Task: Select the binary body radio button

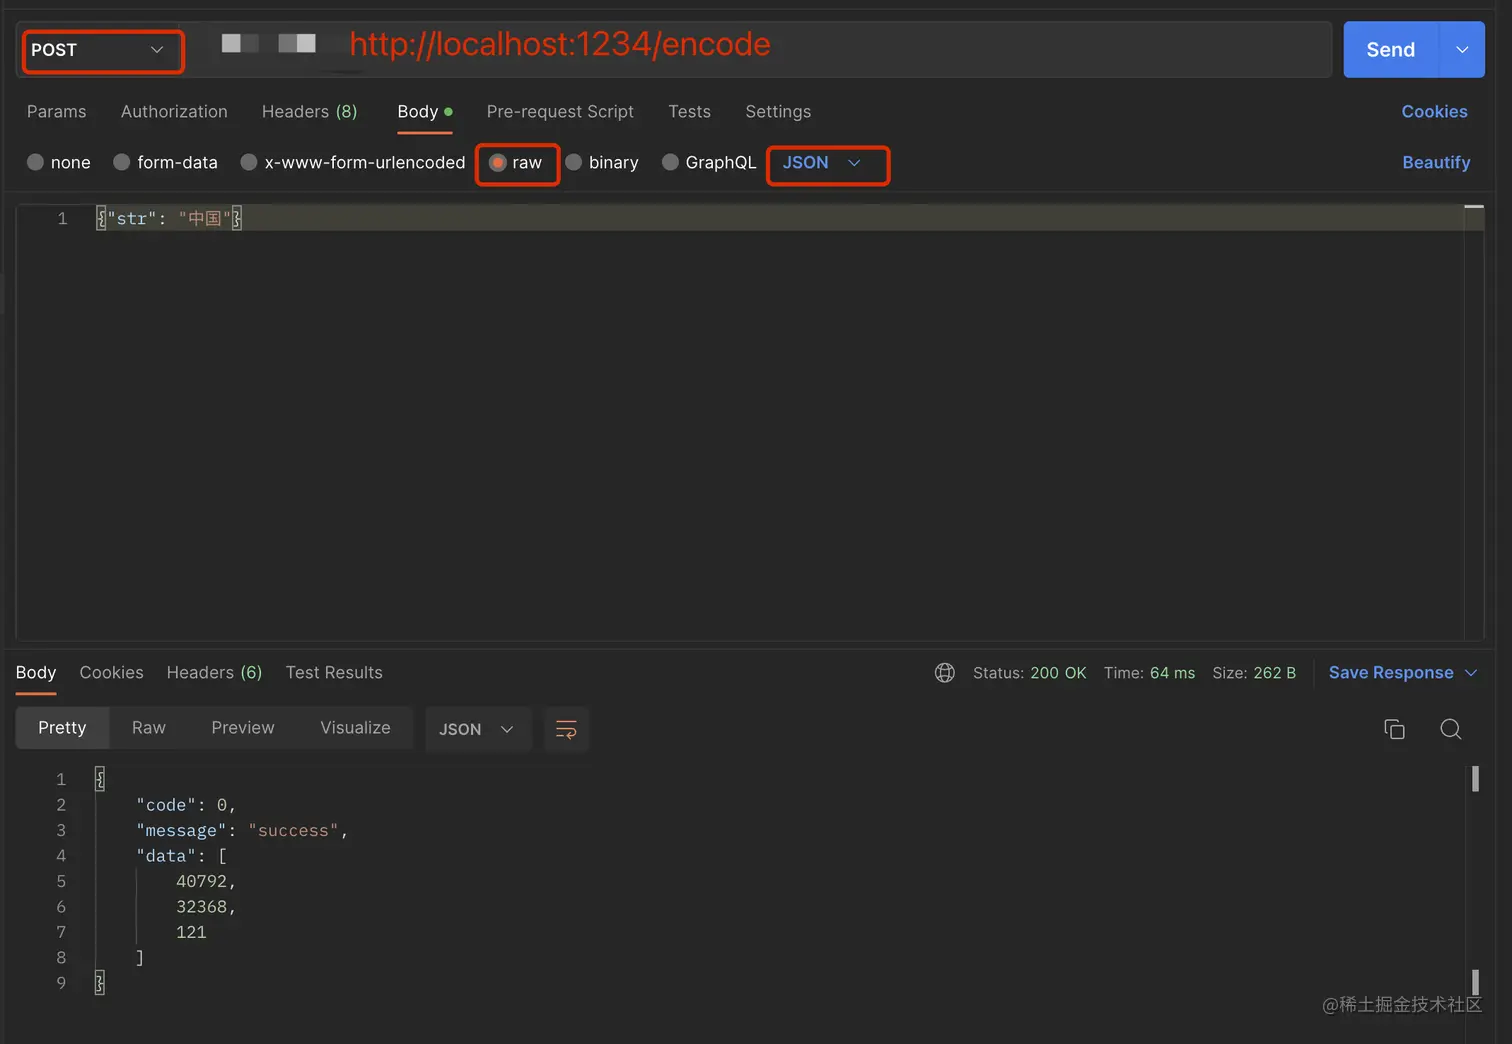Action: click(x=574, y=162)
